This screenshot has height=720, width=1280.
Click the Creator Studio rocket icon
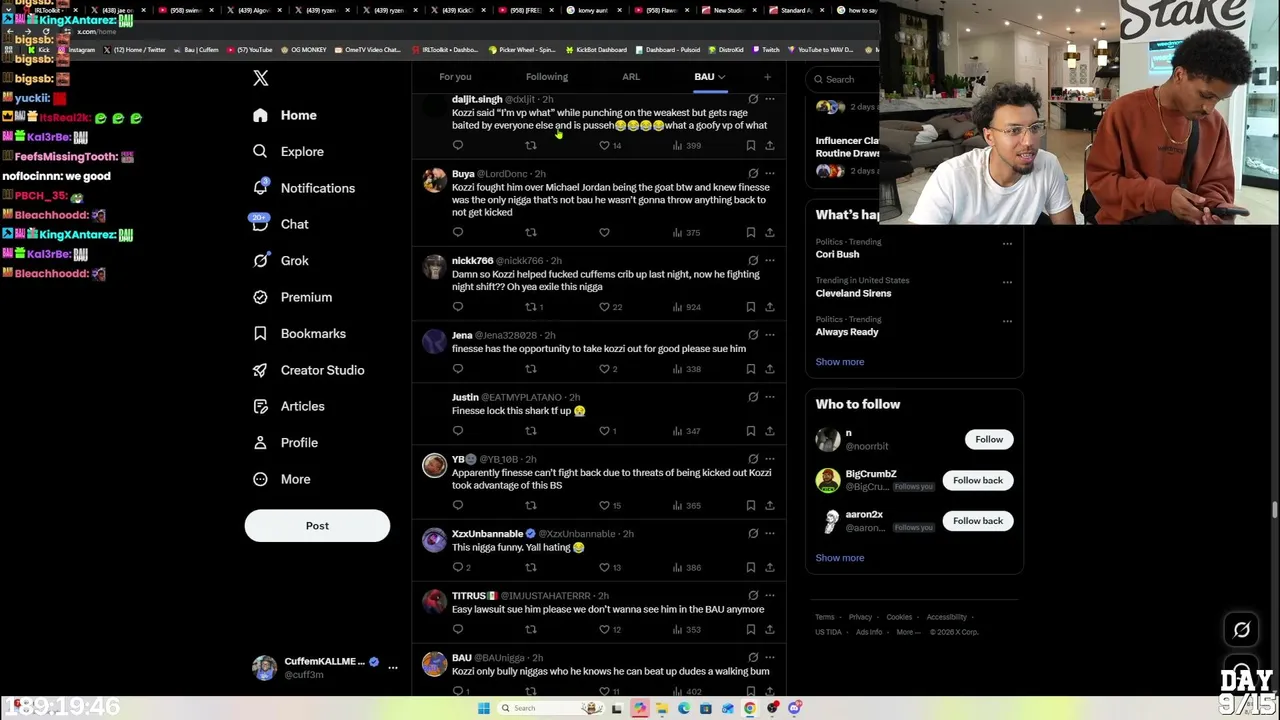point(260,370)
